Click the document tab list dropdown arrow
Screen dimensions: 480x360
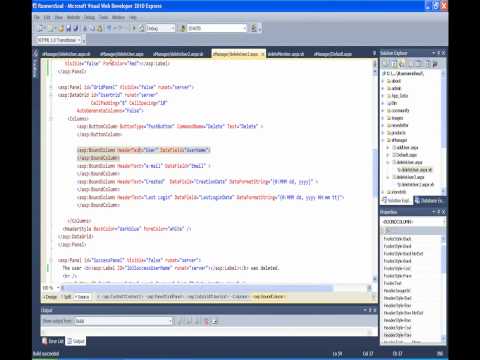click(374, 53)
